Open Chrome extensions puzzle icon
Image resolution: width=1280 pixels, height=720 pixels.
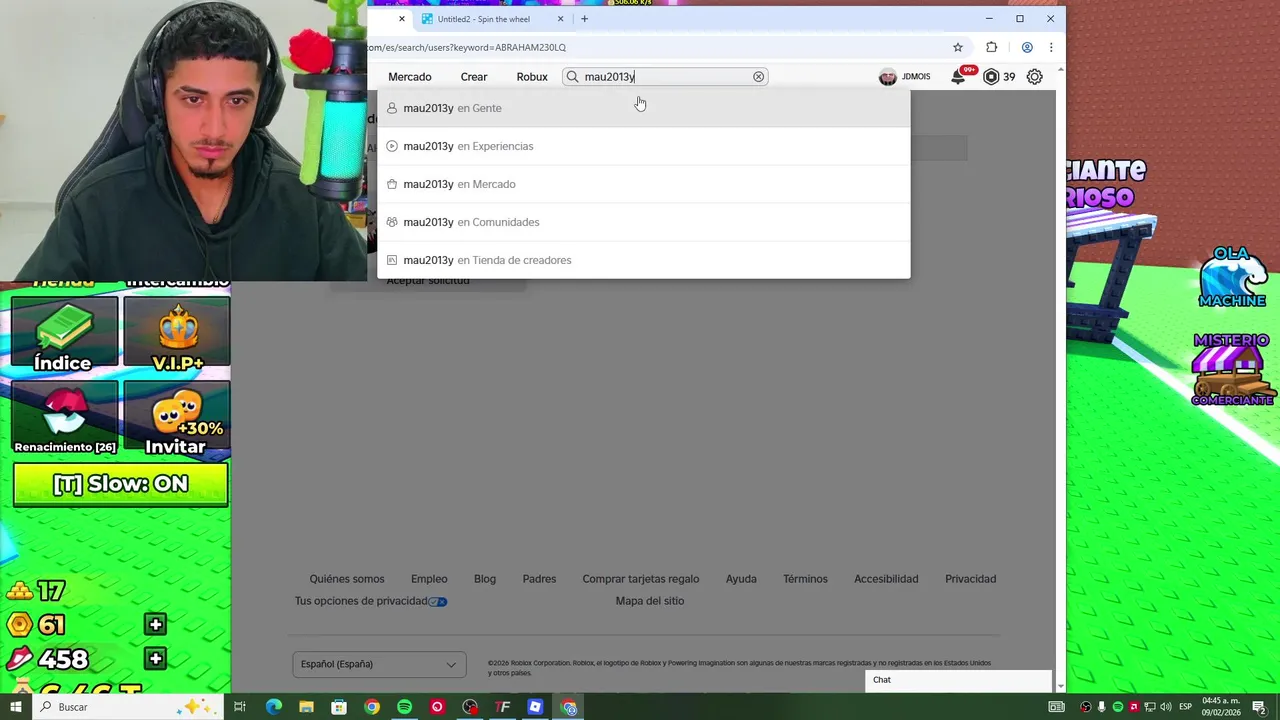click(x=992, y=47)
